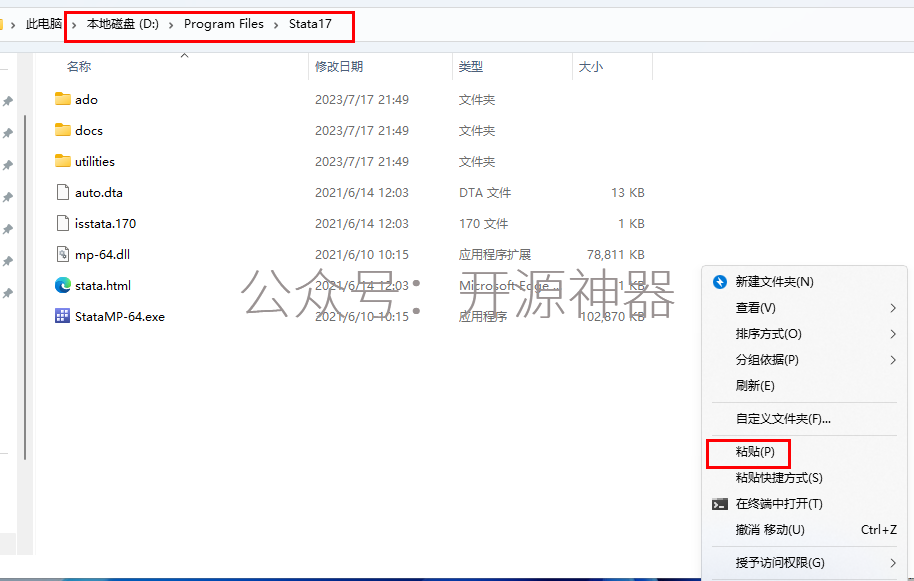Image resolution: width=914 pixels, height=581 pixels.
Task: Select the file name mp-64.dll
Action: click(103, 255)
